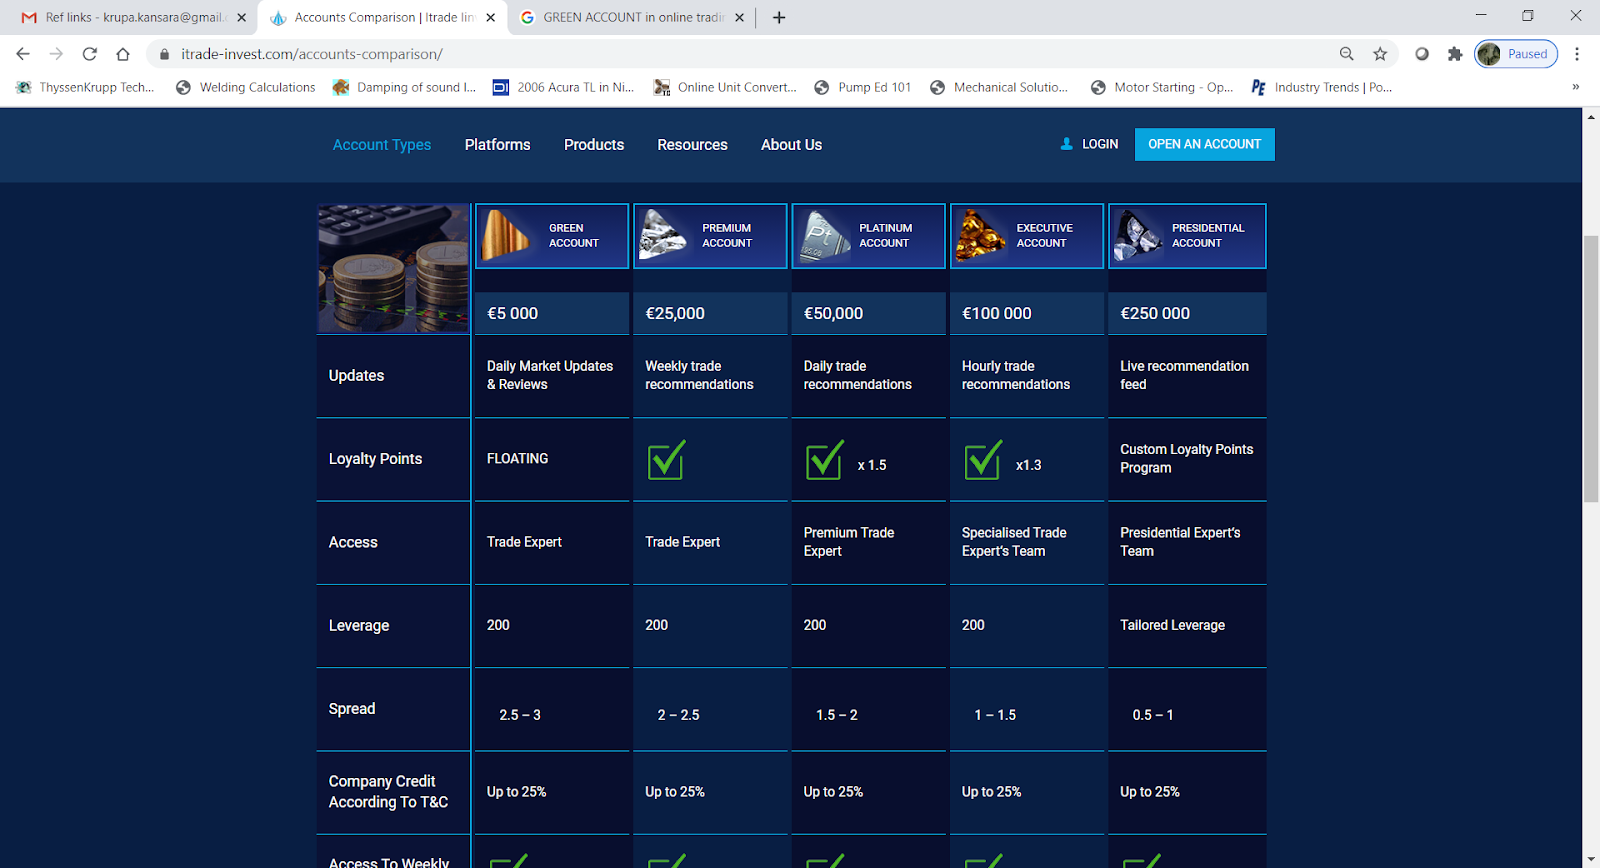Open a new browser tab
Screen dimensions: 1600x868
point(779,17)
